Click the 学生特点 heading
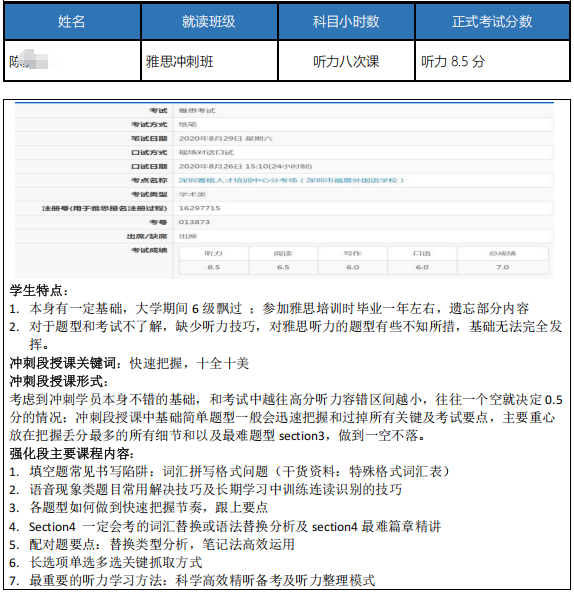The height and width of the screenshot is (597, 574). (38, 291)
